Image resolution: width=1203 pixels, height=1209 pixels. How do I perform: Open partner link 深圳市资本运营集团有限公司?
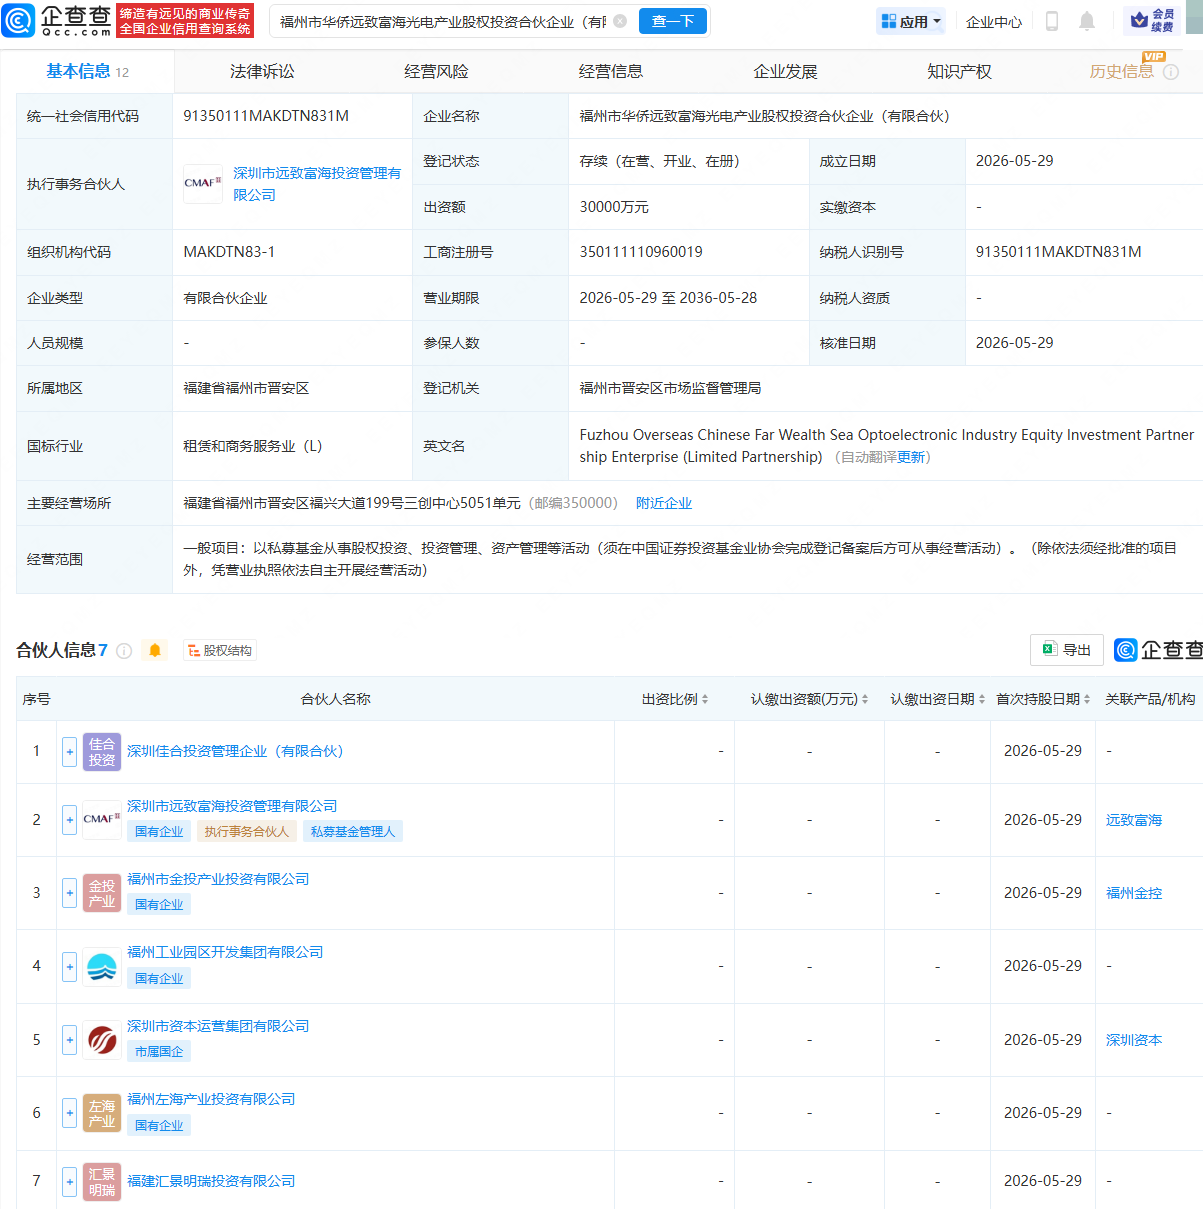(218, 1026)
